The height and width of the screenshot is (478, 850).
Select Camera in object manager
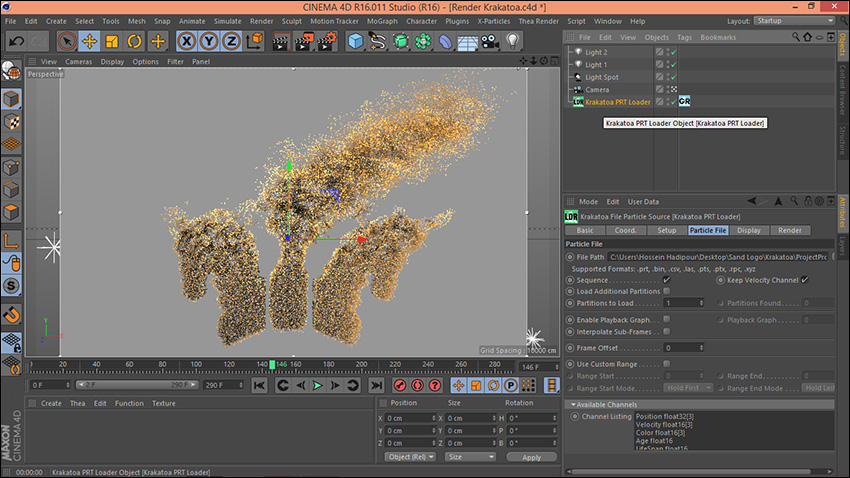pos(597,89)
